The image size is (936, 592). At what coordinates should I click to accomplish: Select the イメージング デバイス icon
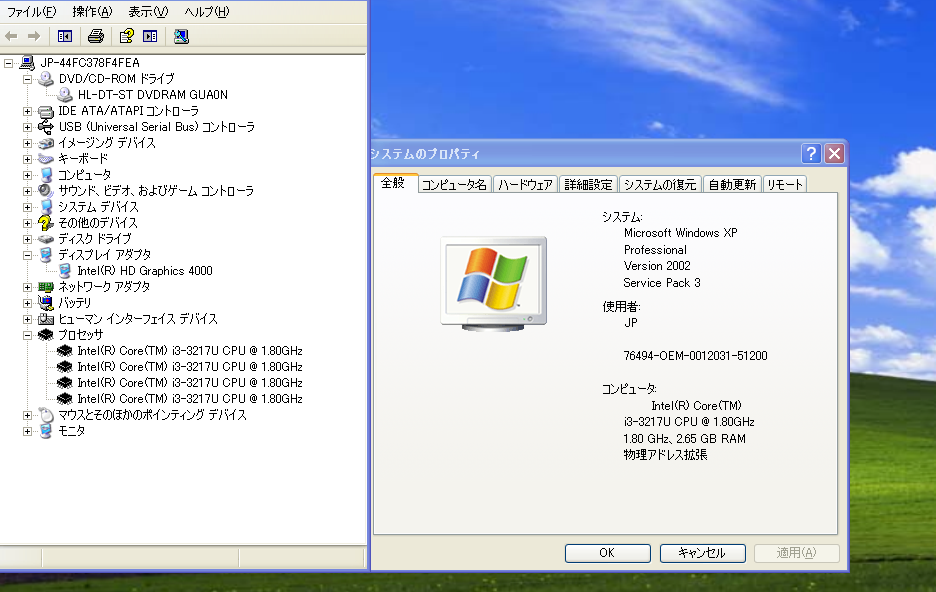46,143
